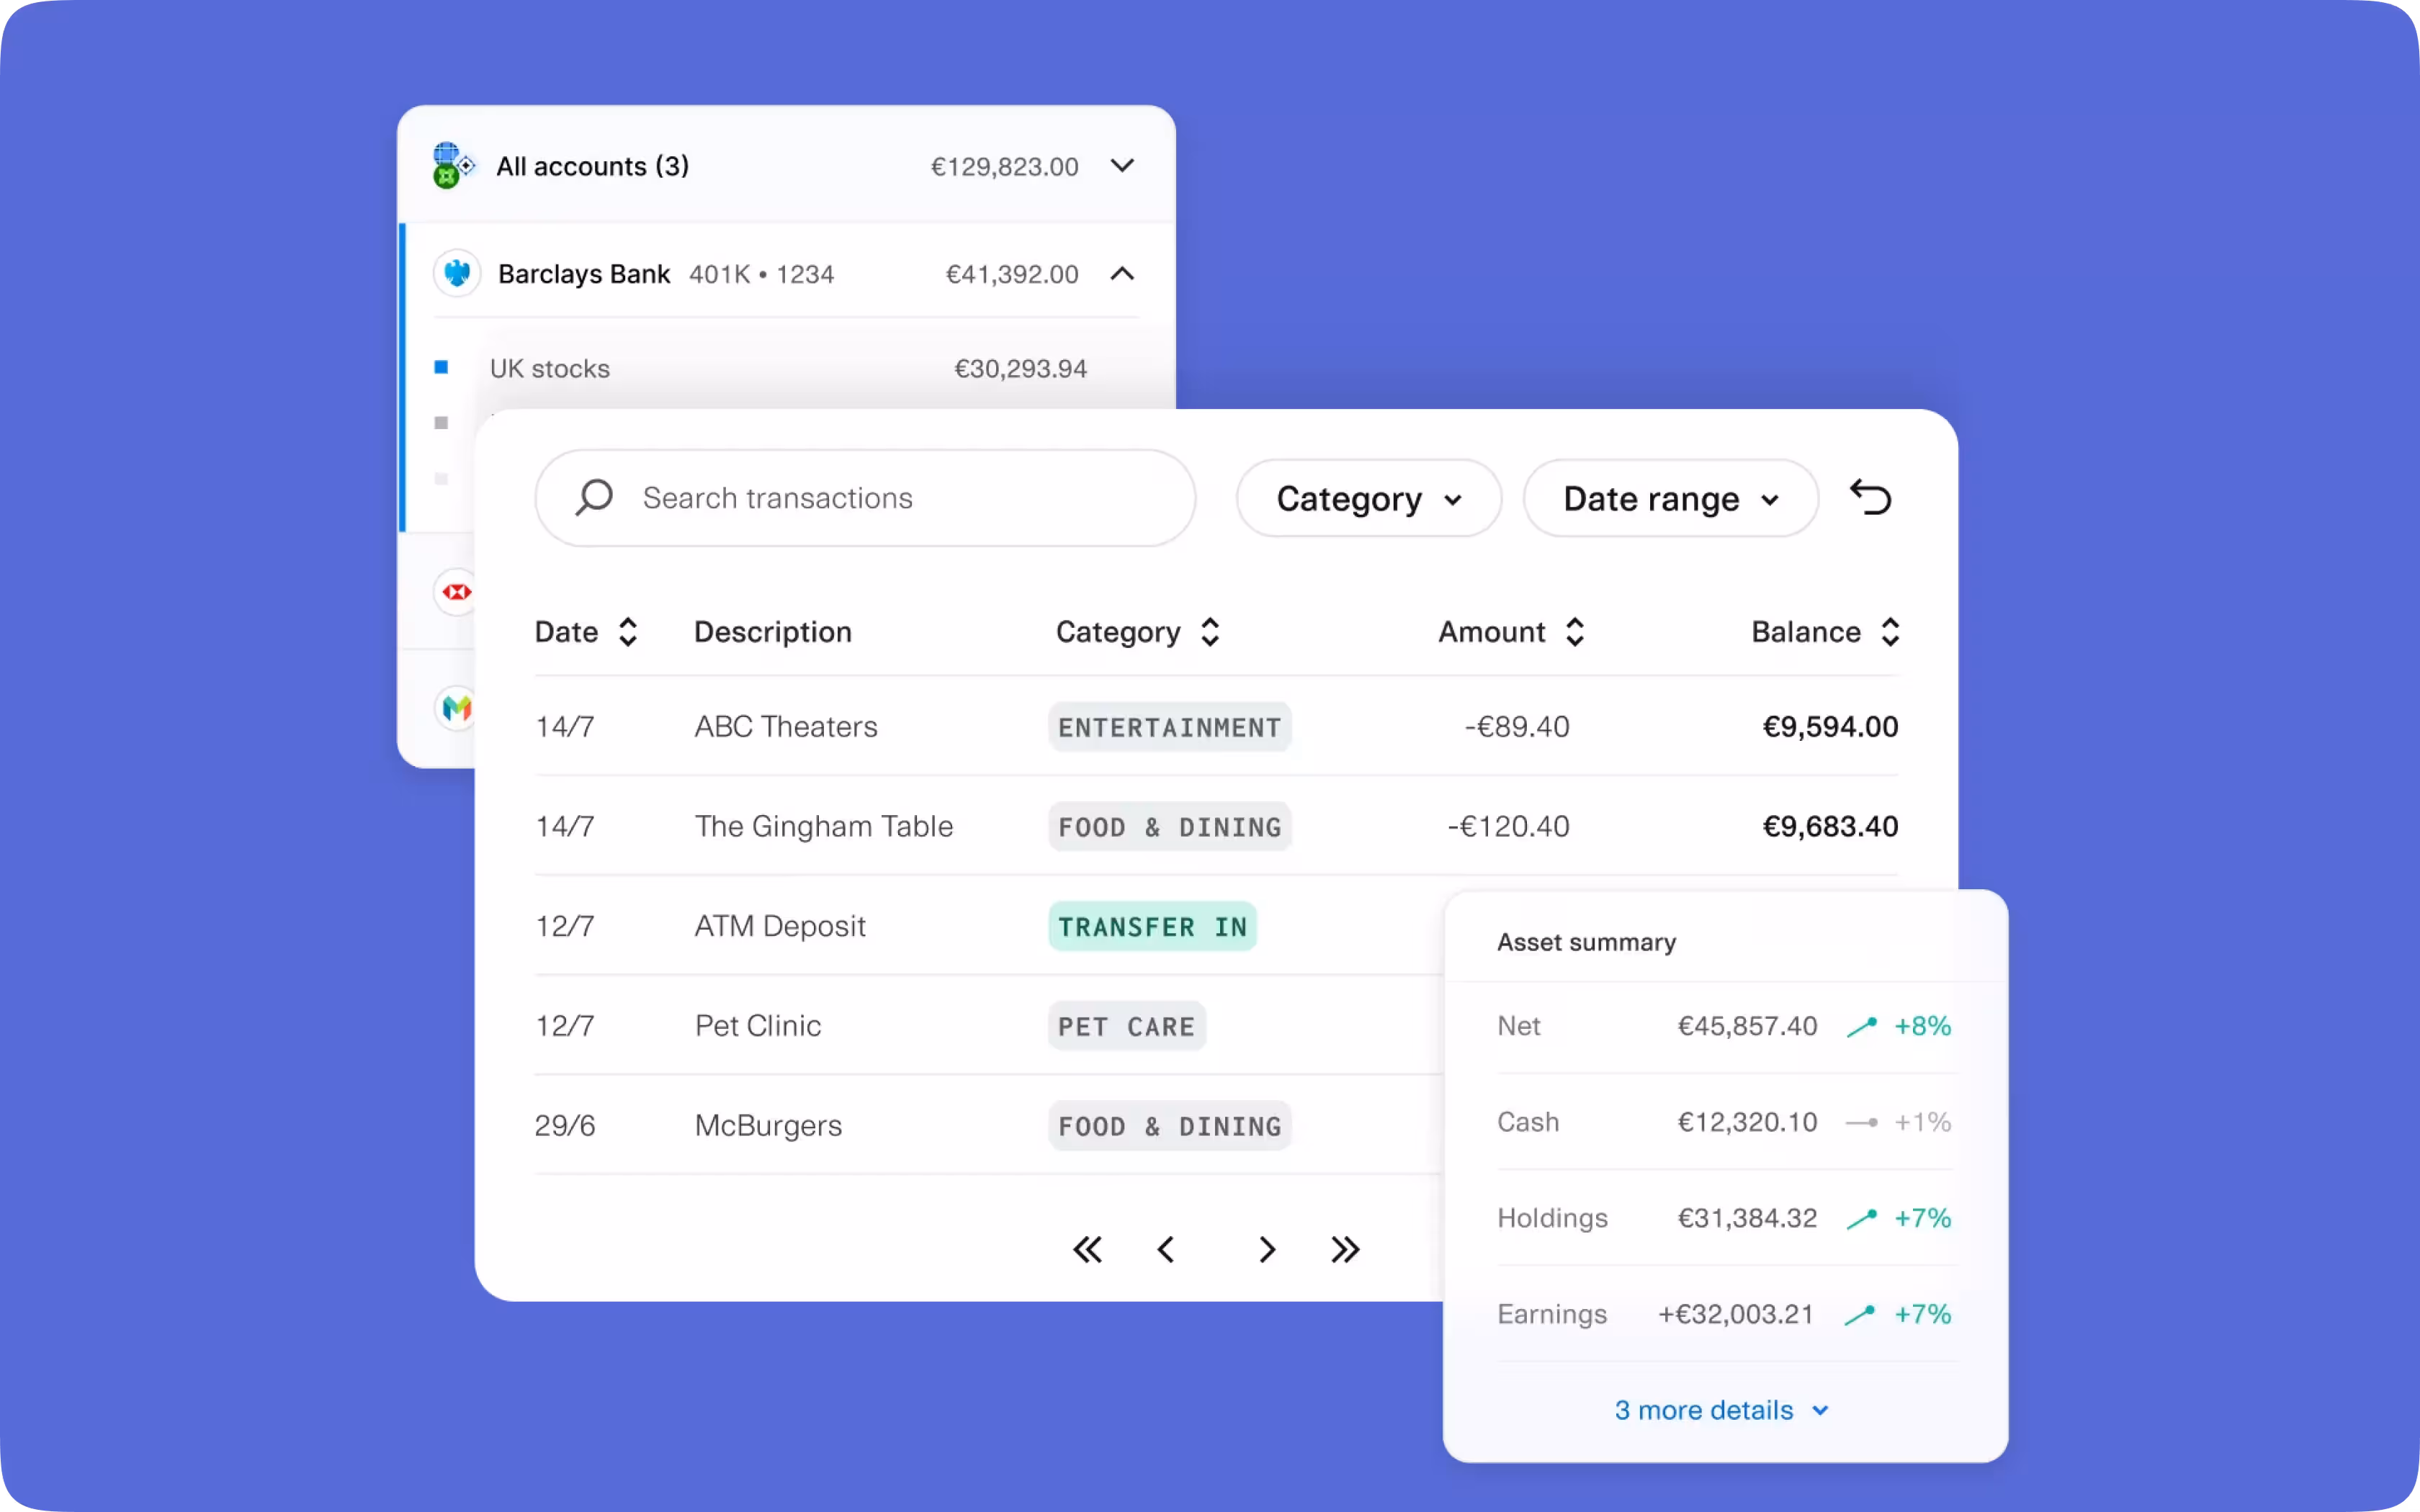This screenshot has width=2420, height=1512.
Task: Jump to first page with double-left chevron
Action: 1089,1249
